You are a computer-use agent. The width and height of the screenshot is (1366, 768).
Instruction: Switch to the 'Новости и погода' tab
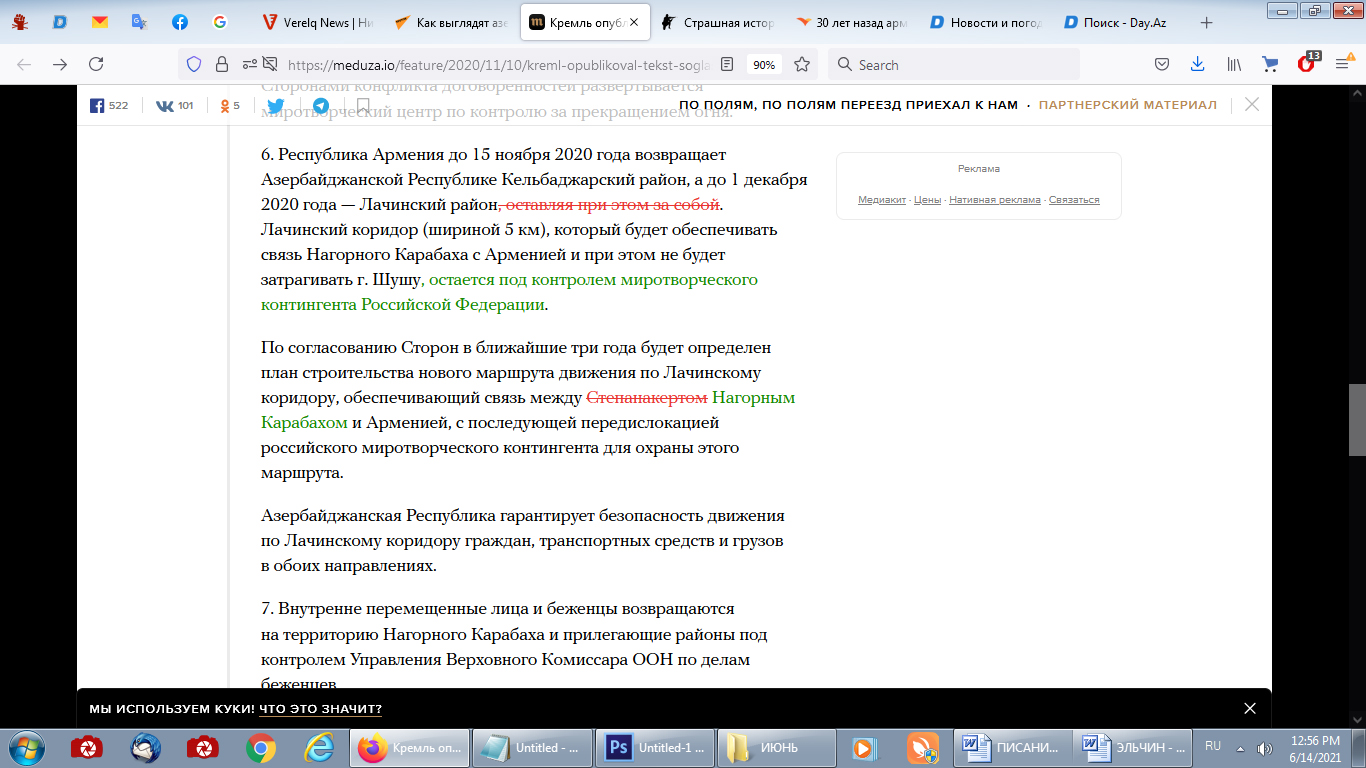point(987,22)
